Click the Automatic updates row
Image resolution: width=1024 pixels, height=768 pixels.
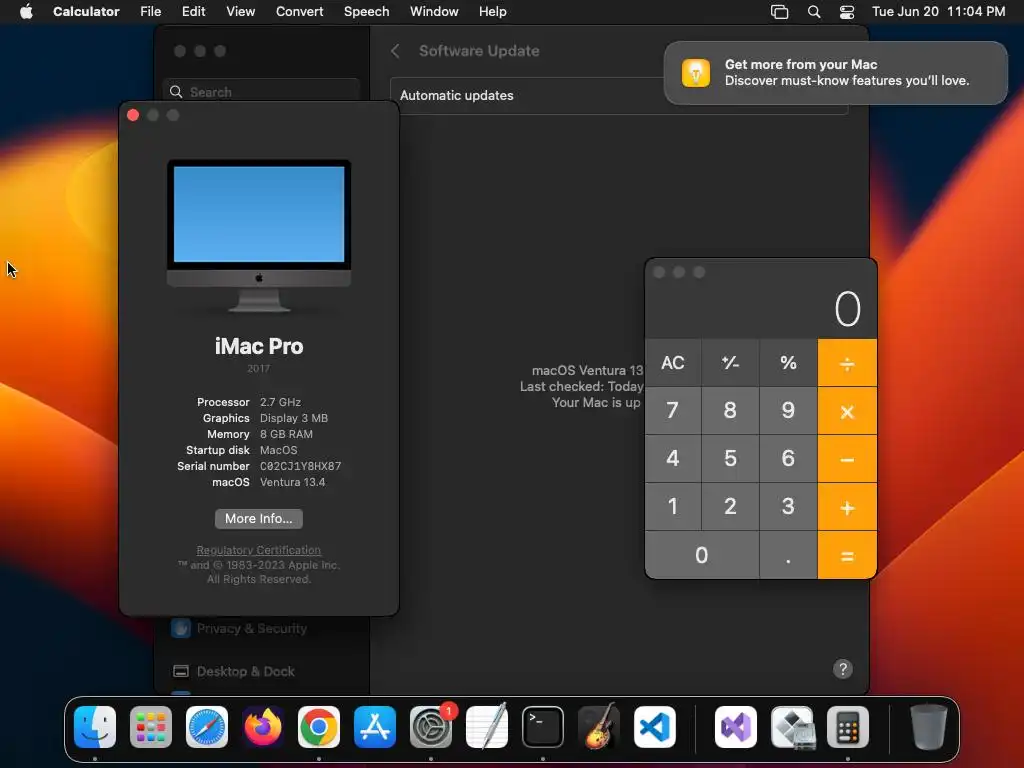[619, 95]
